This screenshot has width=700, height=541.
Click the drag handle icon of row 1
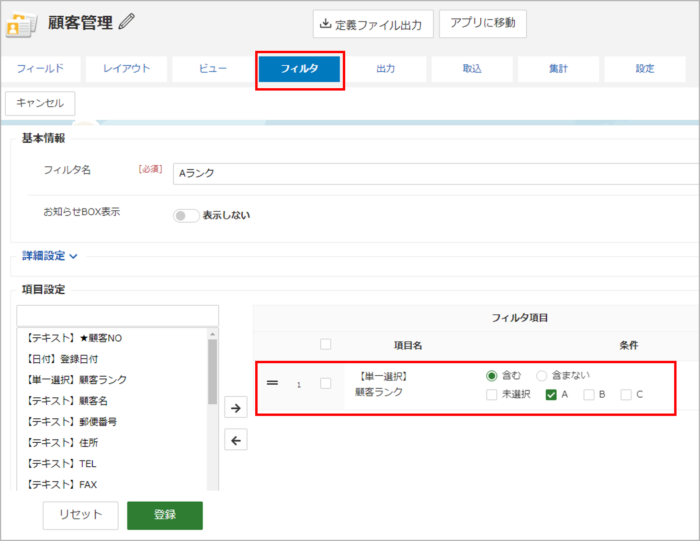272,383
